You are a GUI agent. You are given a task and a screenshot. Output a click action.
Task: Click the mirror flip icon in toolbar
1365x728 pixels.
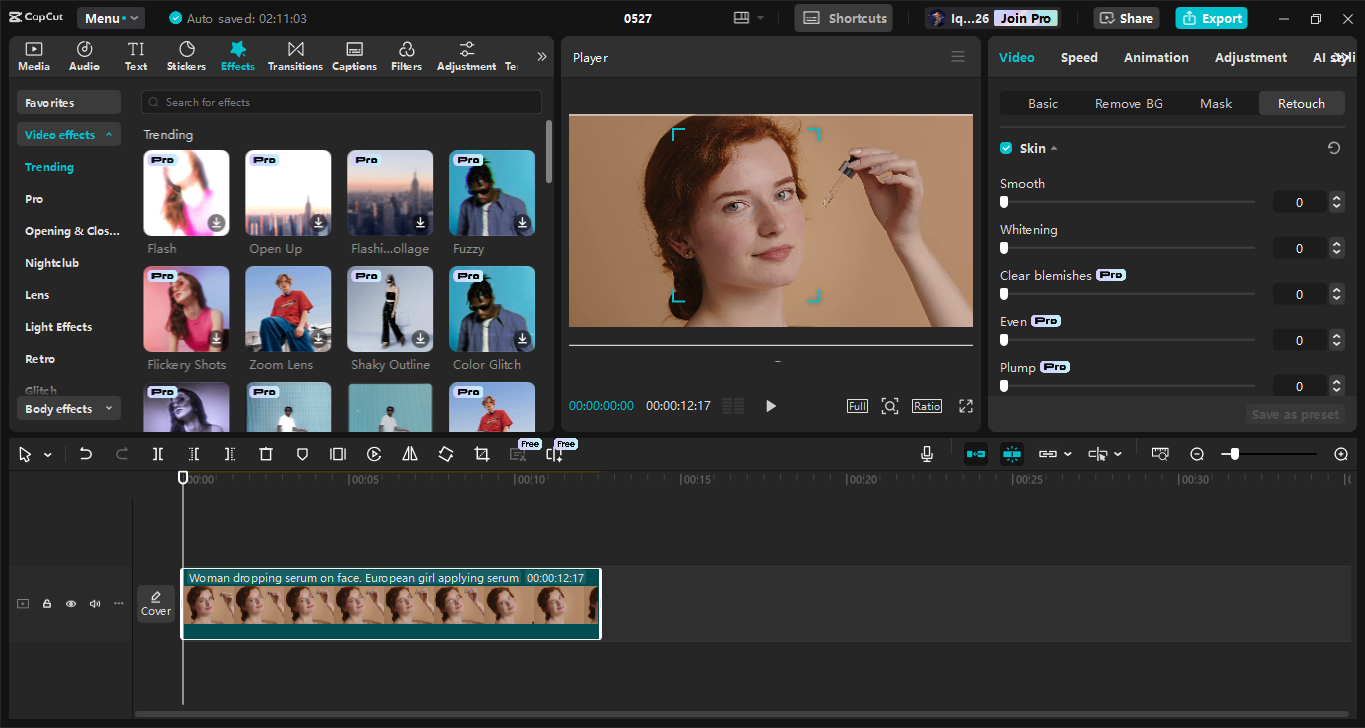point(410,454)
